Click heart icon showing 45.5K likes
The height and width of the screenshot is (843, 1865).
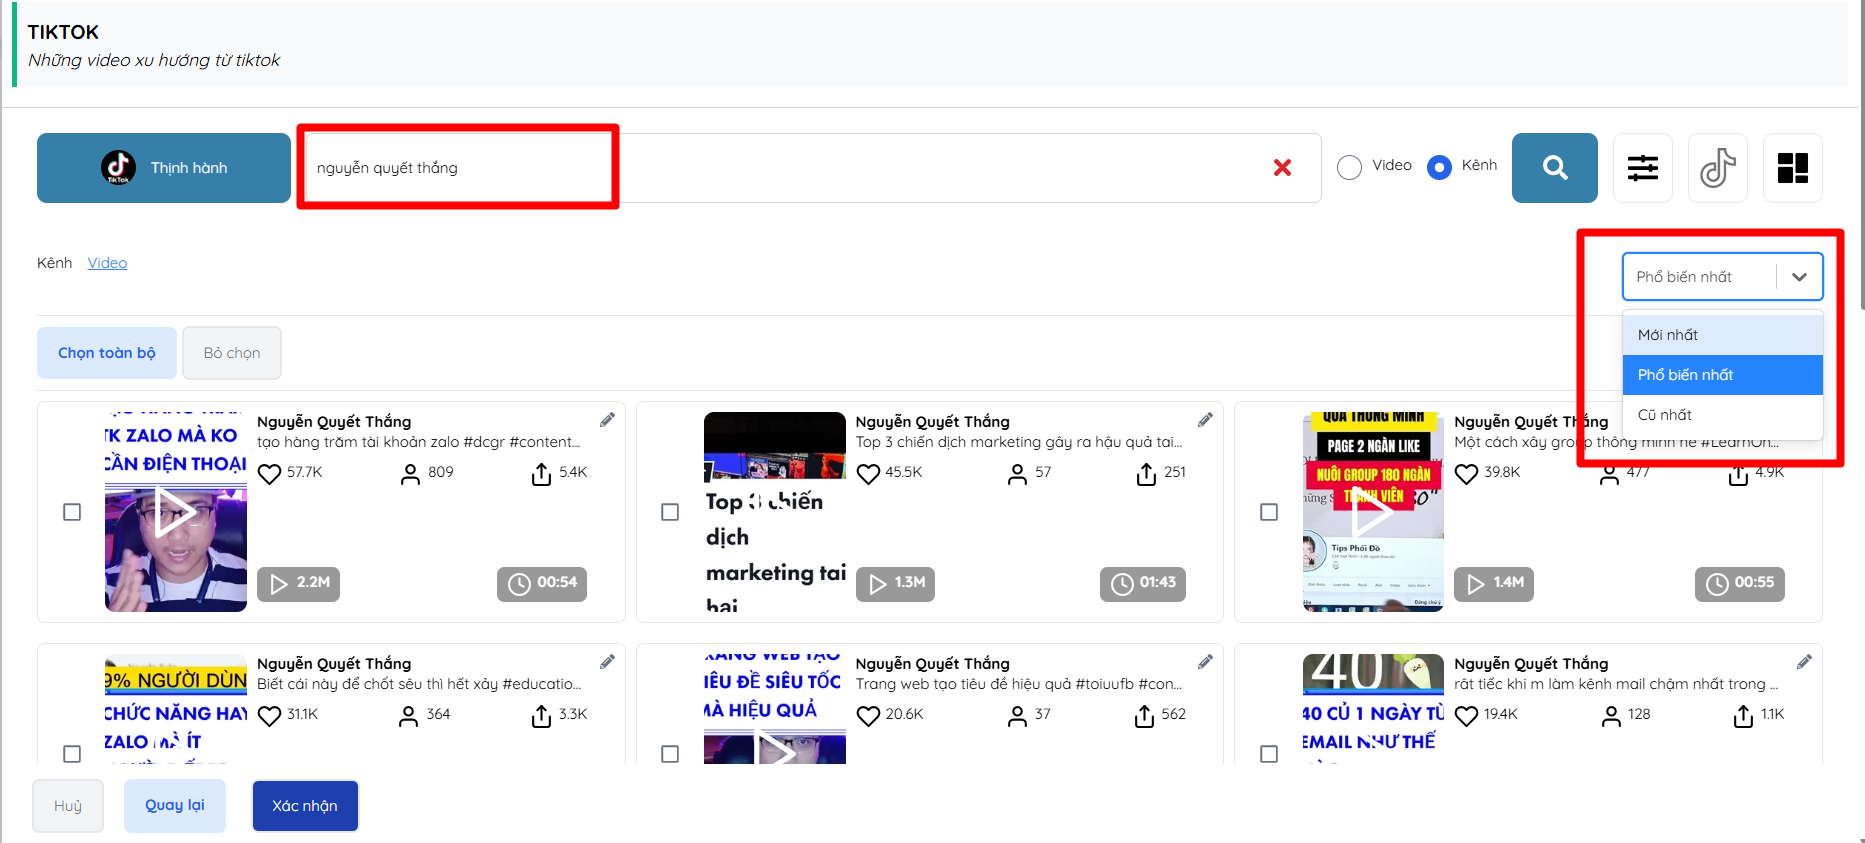coord(868,473)
